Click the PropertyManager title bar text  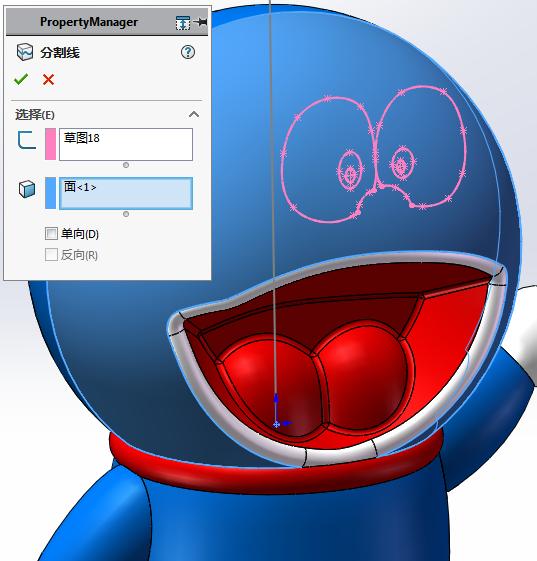(x=89, y=22)
